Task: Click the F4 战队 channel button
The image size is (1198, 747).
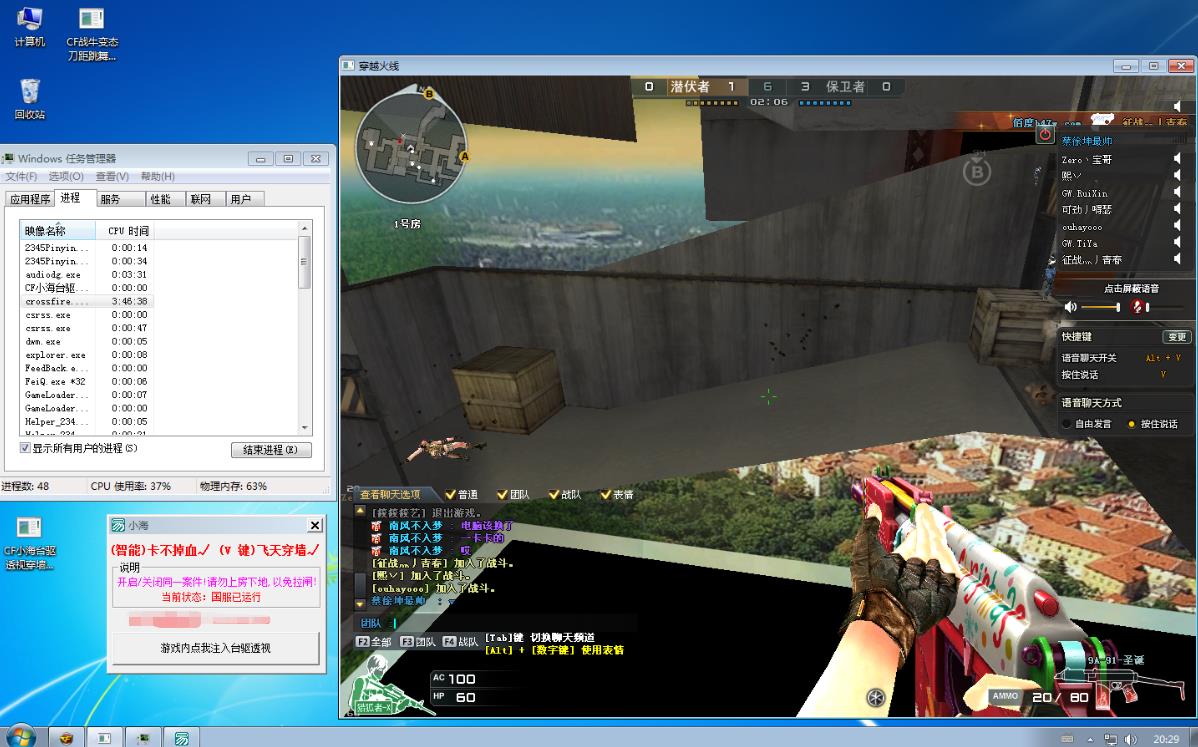Action: pyautogui.click(x=461, y=642)
